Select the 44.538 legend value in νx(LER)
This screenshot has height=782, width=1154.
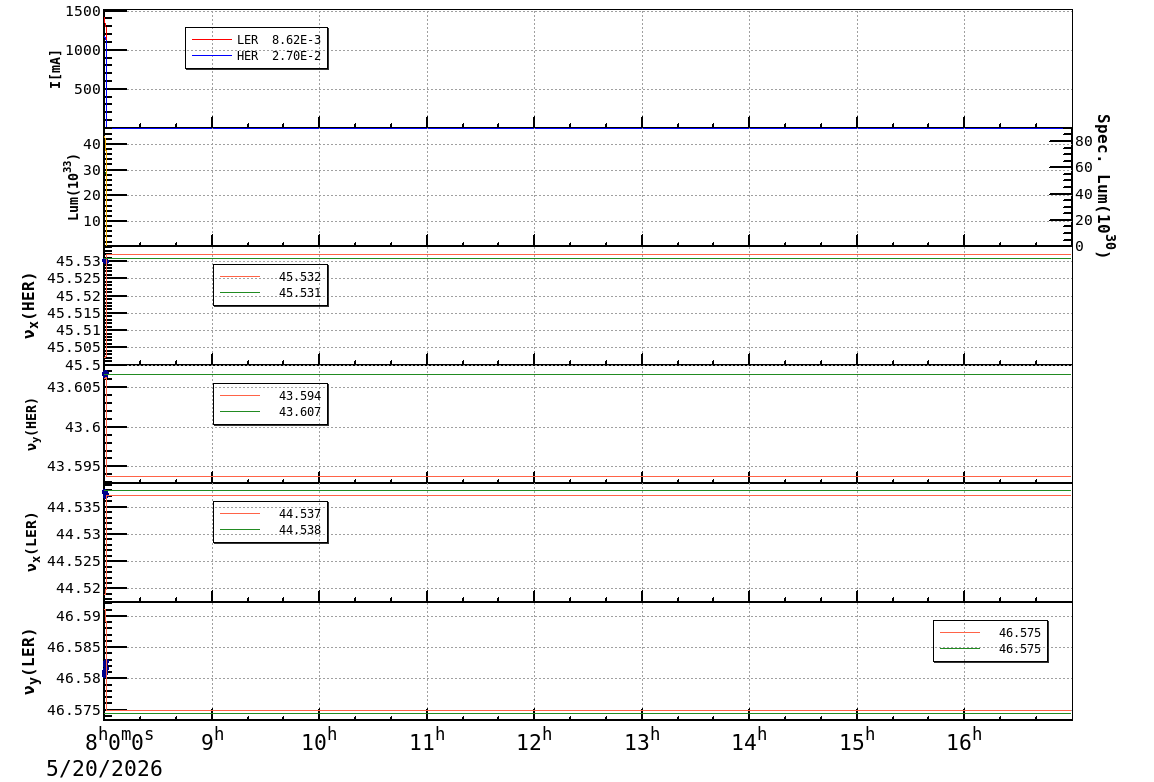click(x=300, y=530)
